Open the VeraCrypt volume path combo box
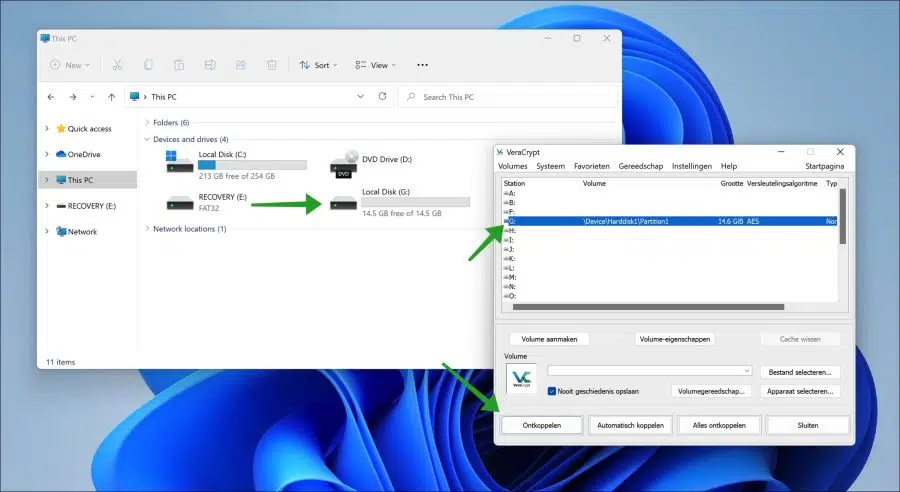 (649, 371)
